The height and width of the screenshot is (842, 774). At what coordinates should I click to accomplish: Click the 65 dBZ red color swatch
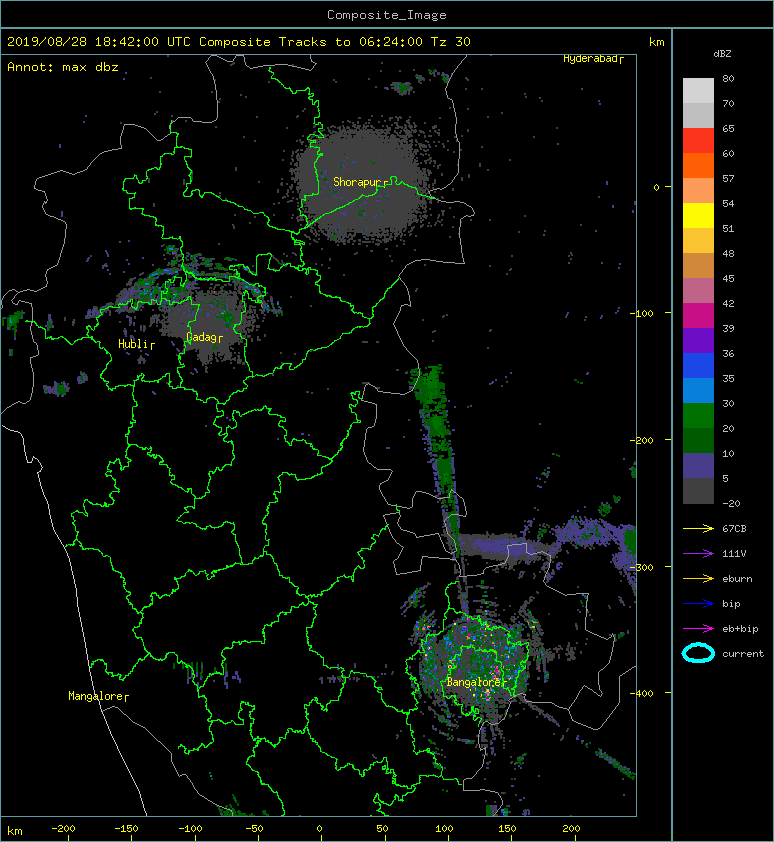[x=698, y=140]
